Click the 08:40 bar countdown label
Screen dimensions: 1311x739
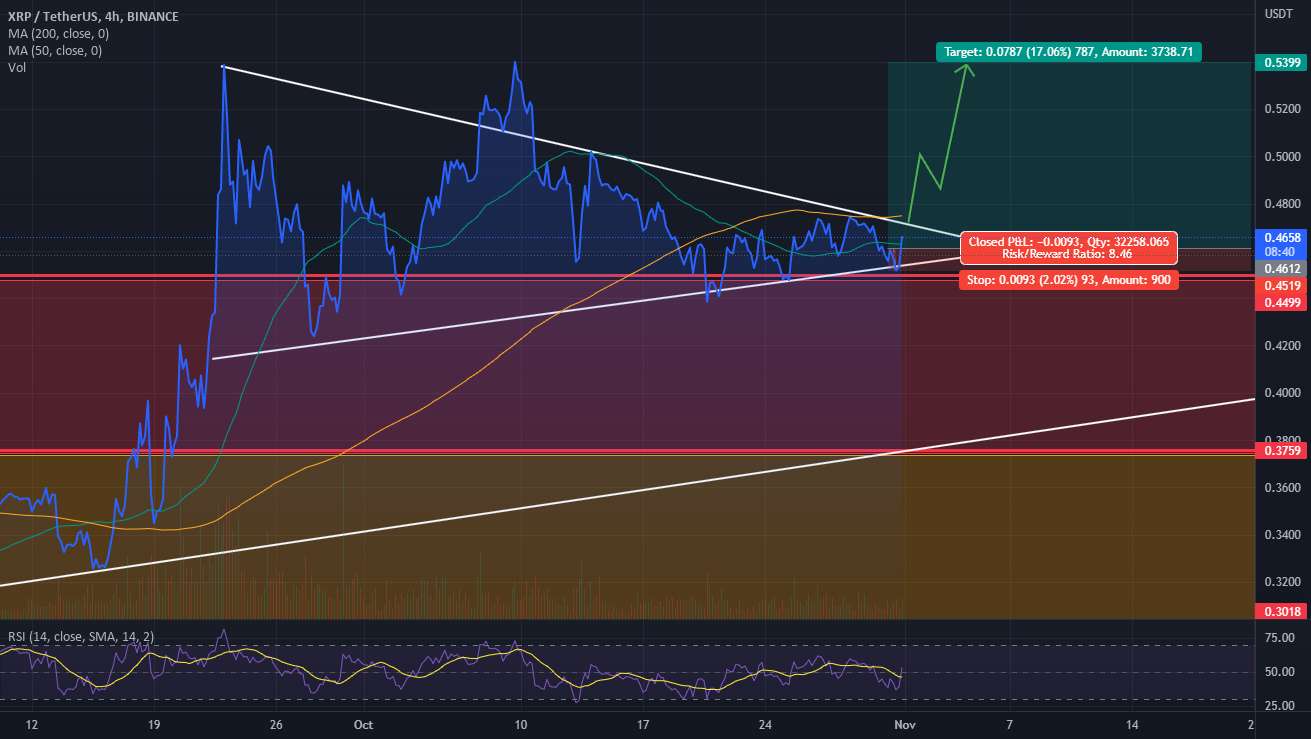(x=1280, y=253)
